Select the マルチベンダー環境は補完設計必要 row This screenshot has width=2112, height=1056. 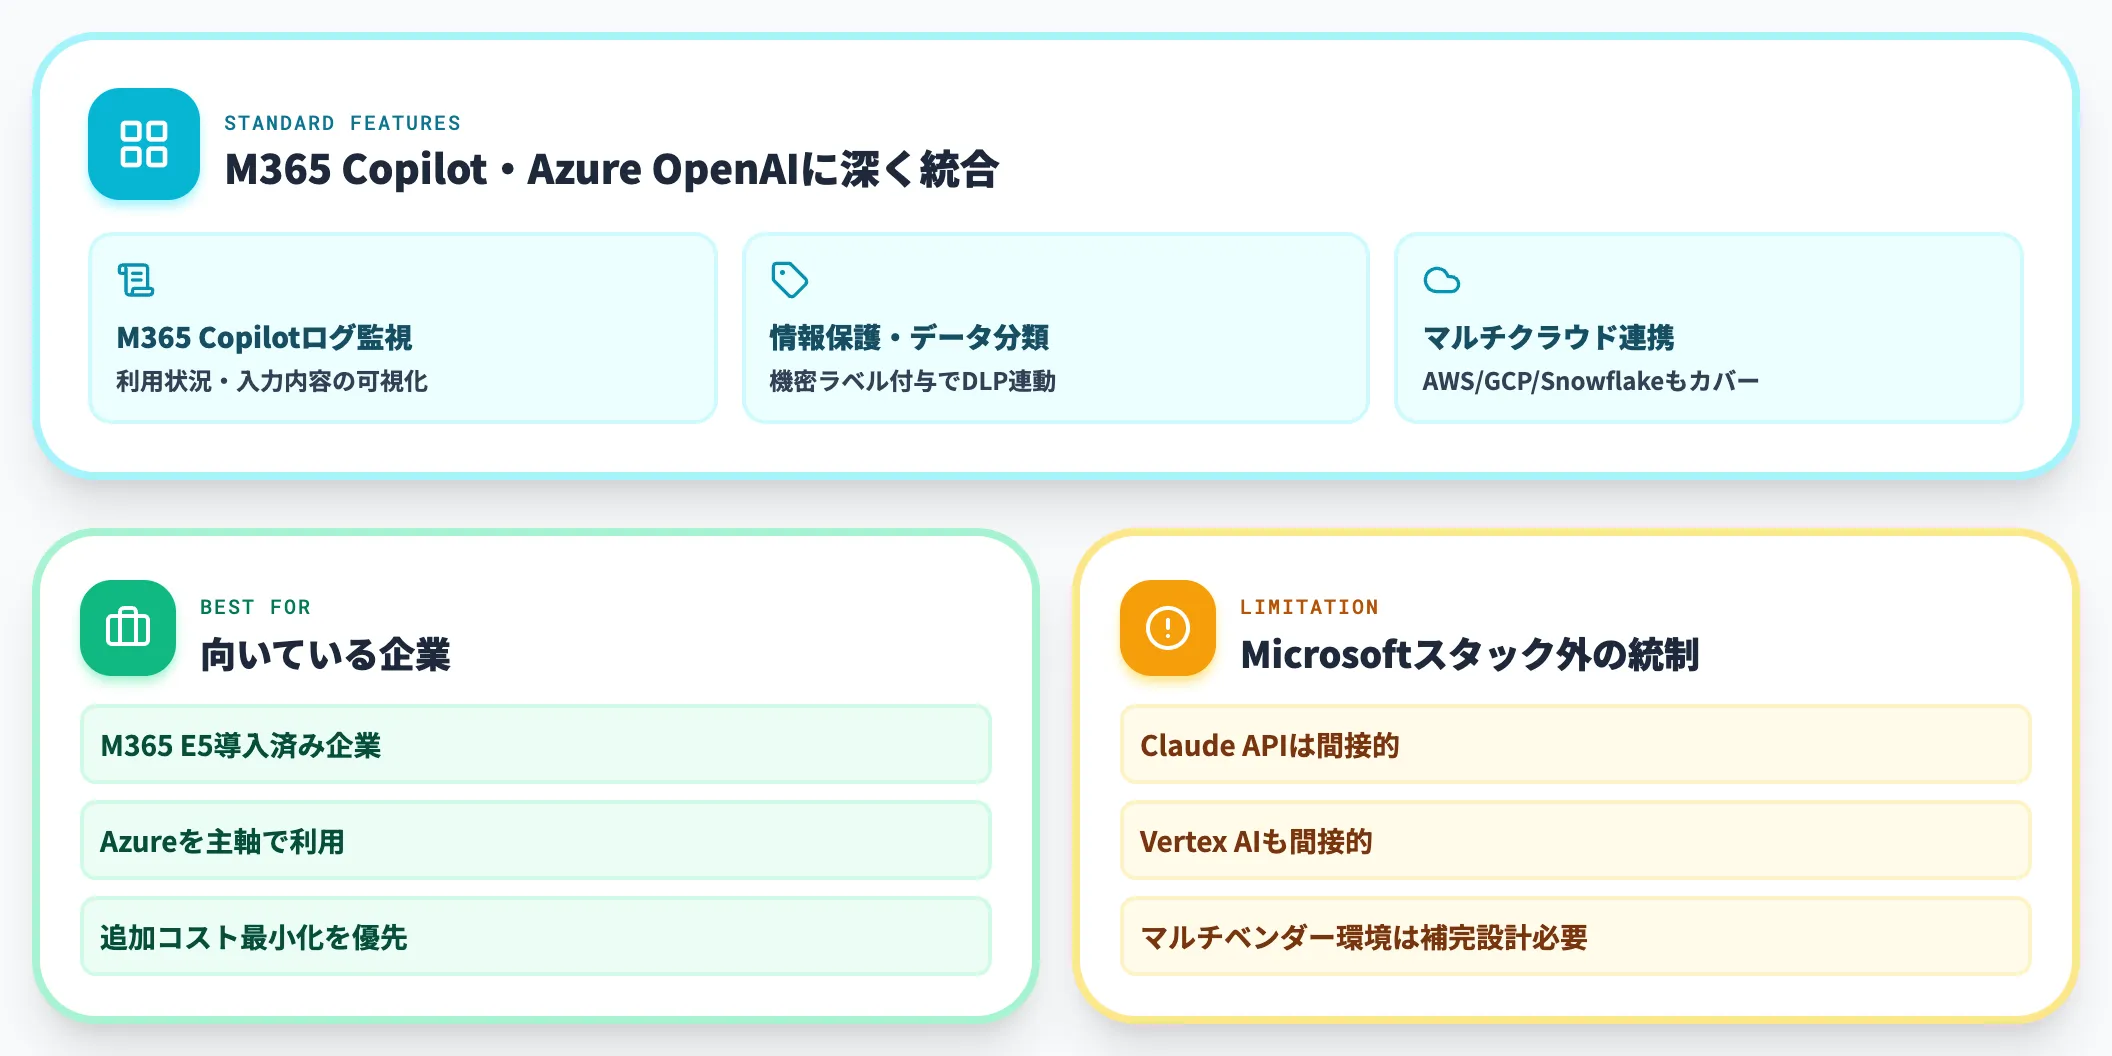[x=1576, y=936]
